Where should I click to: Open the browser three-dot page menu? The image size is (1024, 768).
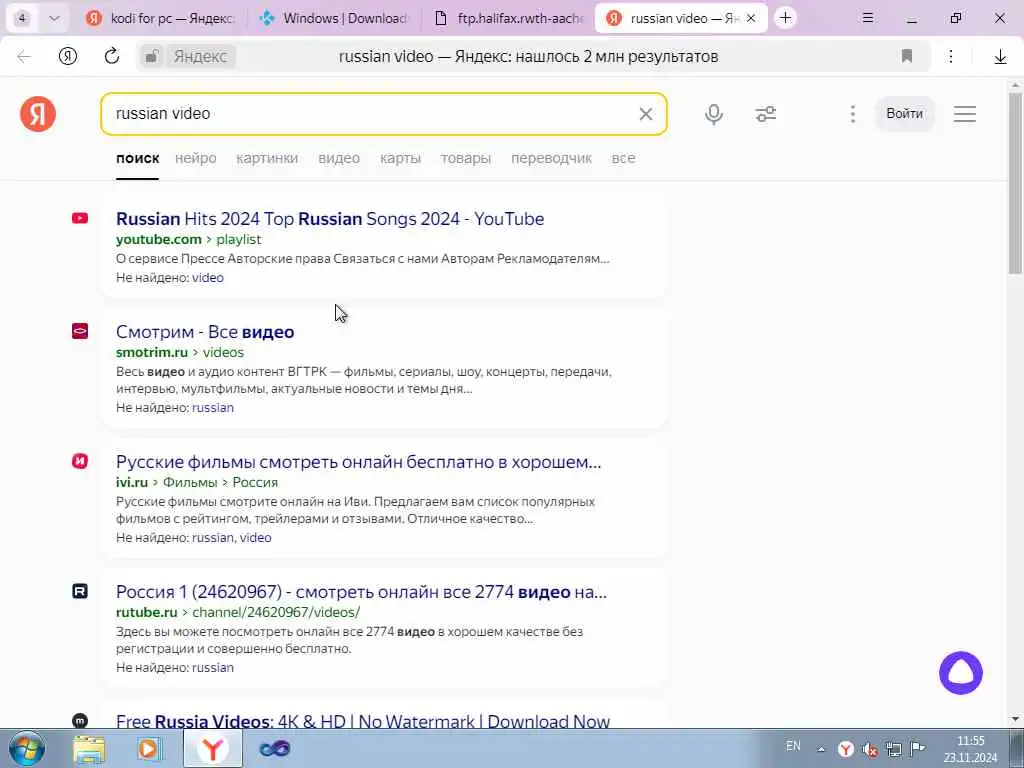pyautogui.click(x=951, y=57)
